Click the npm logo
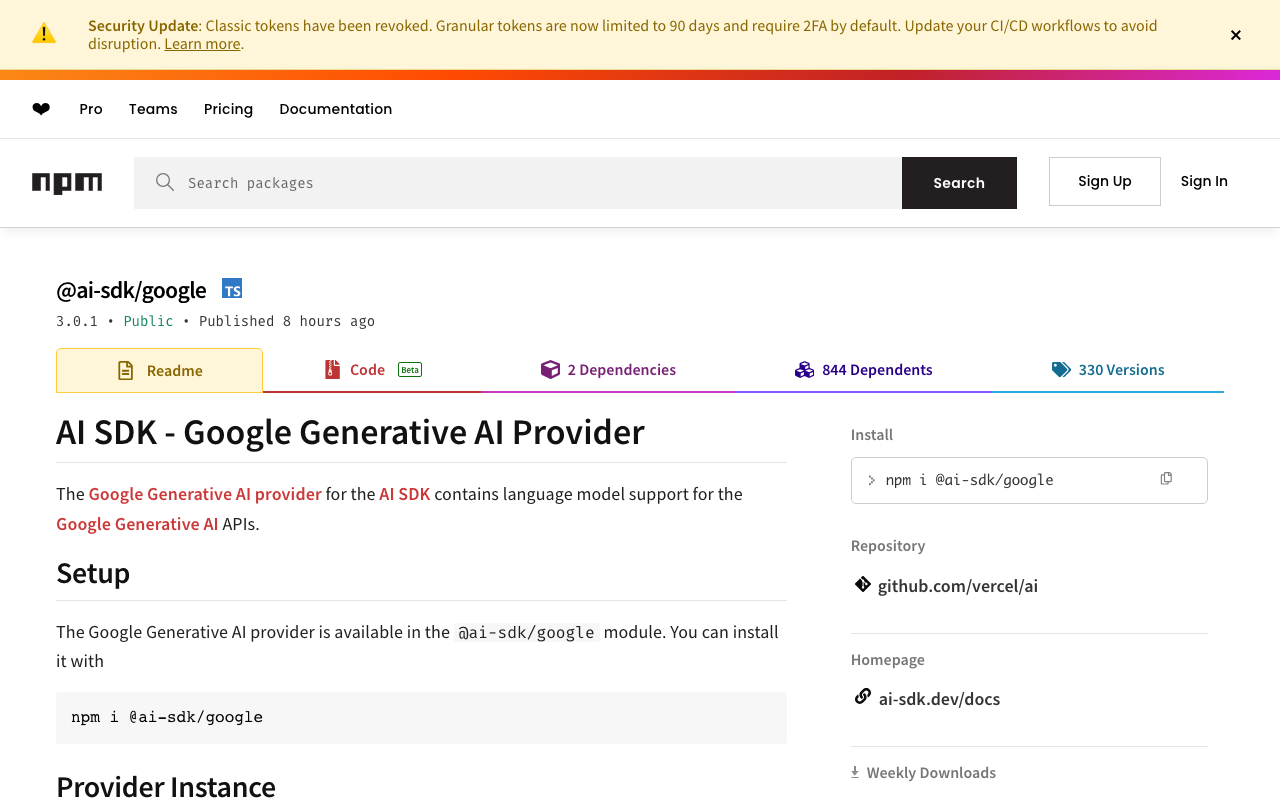The width and height of the screenshot is (1280, 800). click(x=67, y=183)
